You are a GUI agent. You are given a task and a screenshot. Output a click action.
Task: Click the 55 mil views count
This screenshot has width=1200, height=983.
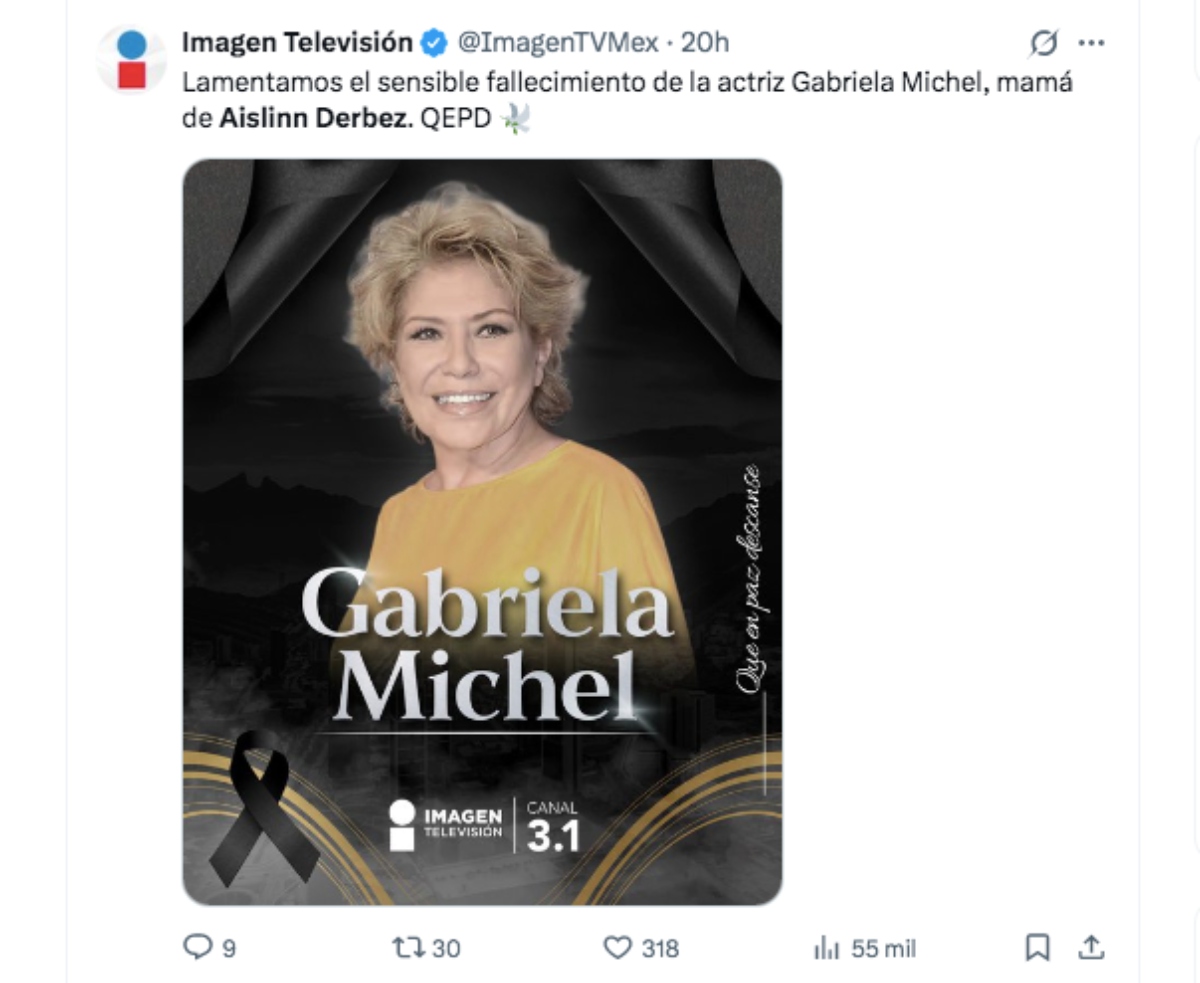pos(883,948)
